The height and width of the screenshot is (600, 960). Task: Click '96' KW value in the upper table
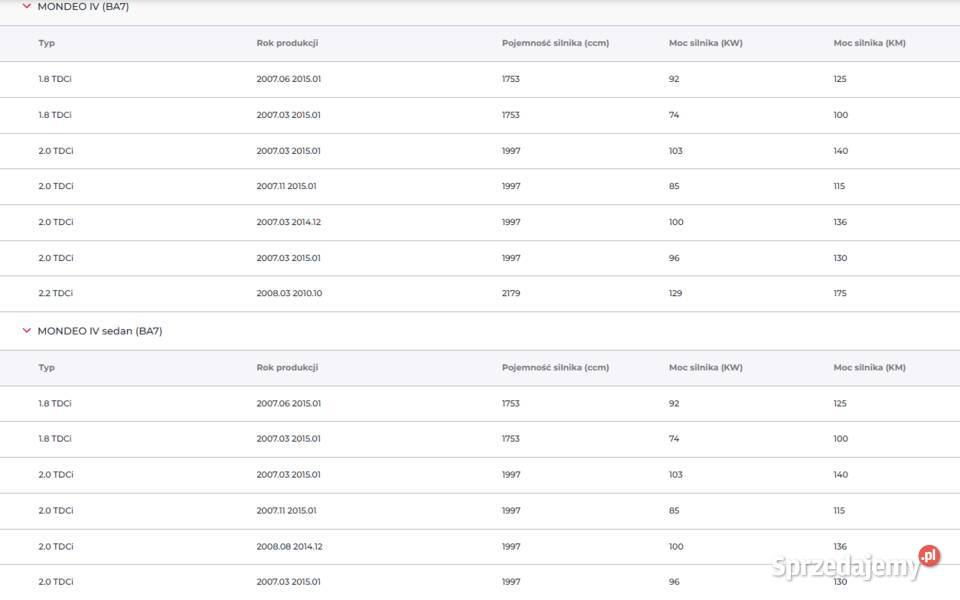coord(674,258)
